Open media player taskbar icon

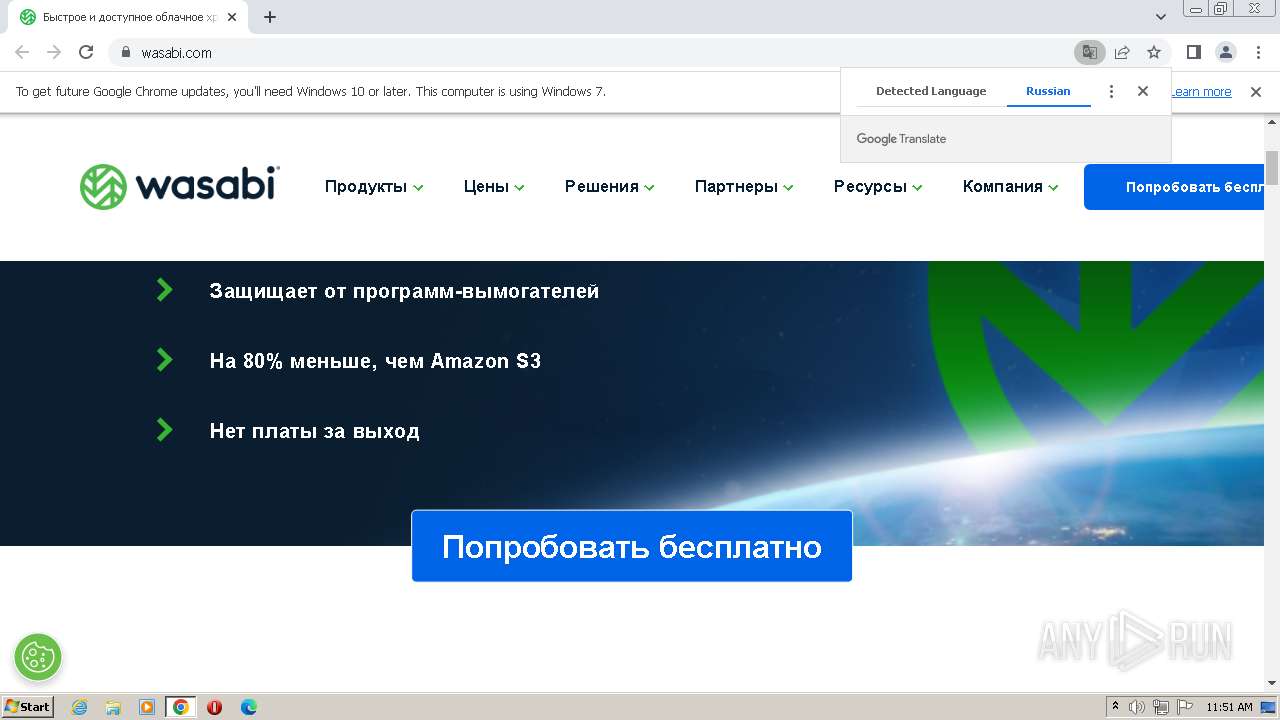pyautogui.click(x=147, y=707)
